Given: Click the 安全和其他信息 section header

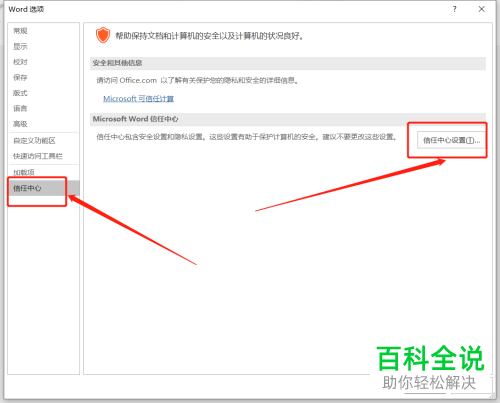Looking at the screenshot, I should [288, 63].
